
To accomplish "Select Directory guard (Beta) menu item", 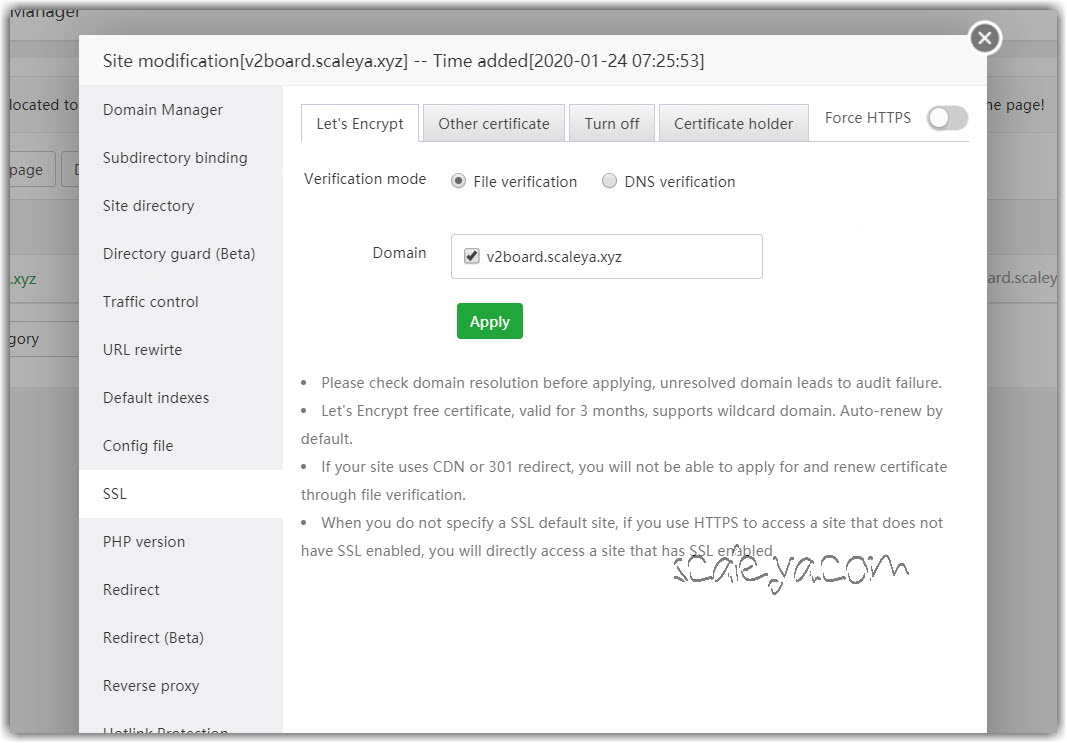I will [179, 254].
